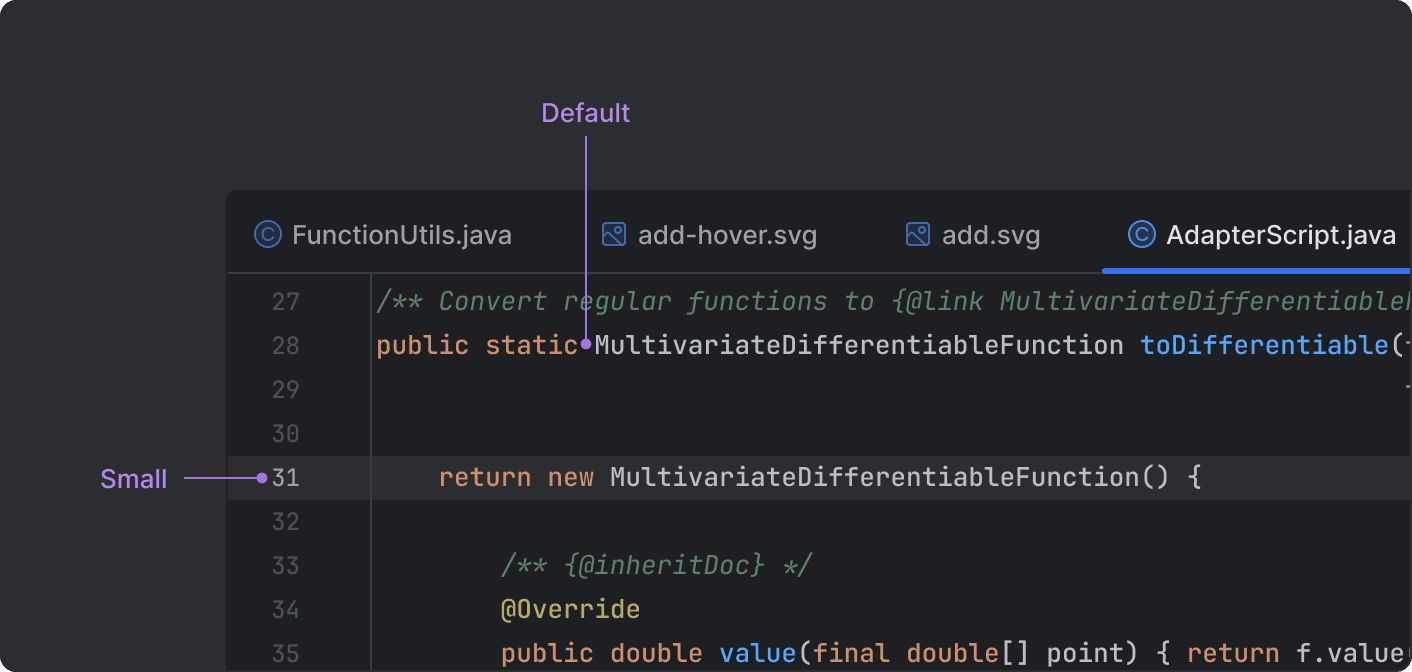This screenshot has width=1412, height=672.
Task: Click the image icon on add-hover.svg tab
Action: tap(613, 235)
